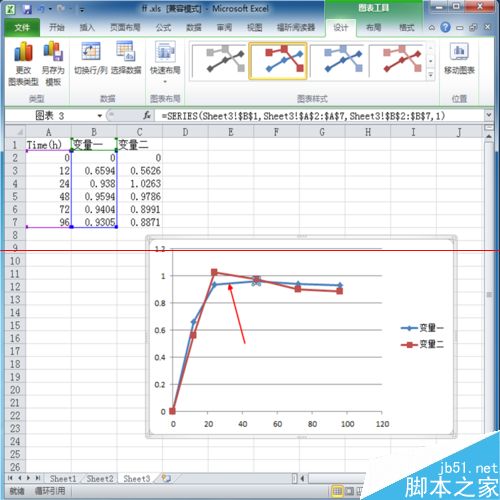This screenshot has height=500, width=500.
Task: Open the Quick Layout gallery
Action: 165,62
